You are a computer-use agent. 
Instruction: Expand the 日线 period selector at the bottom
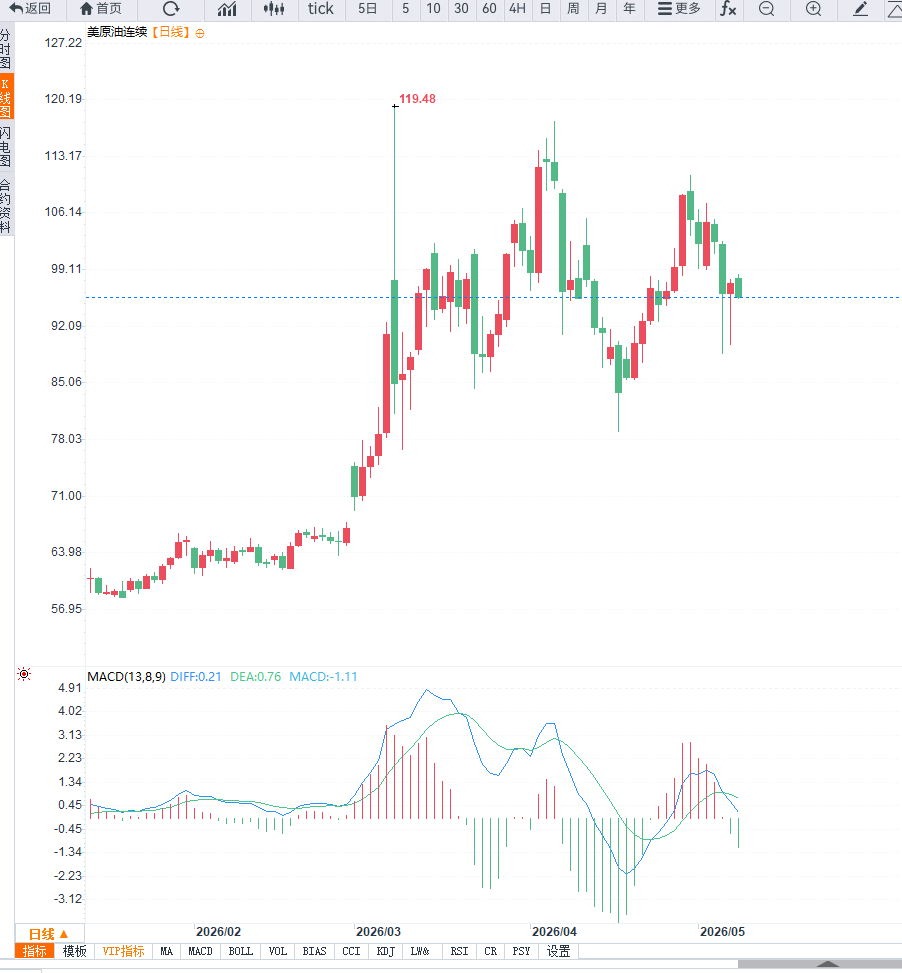coord(48,934)
